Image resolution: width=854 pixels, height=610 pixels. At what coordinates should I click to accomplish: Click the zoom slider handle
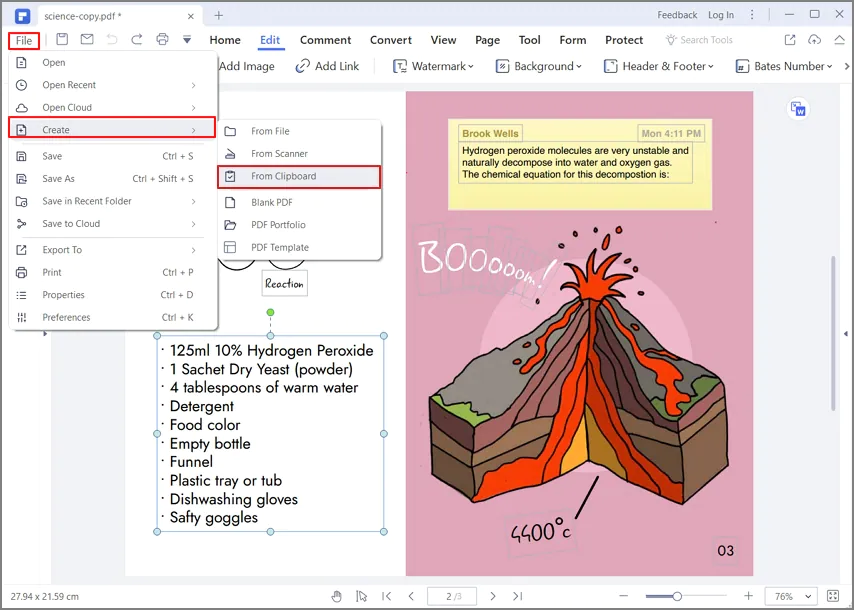click(x=676, y=596)
